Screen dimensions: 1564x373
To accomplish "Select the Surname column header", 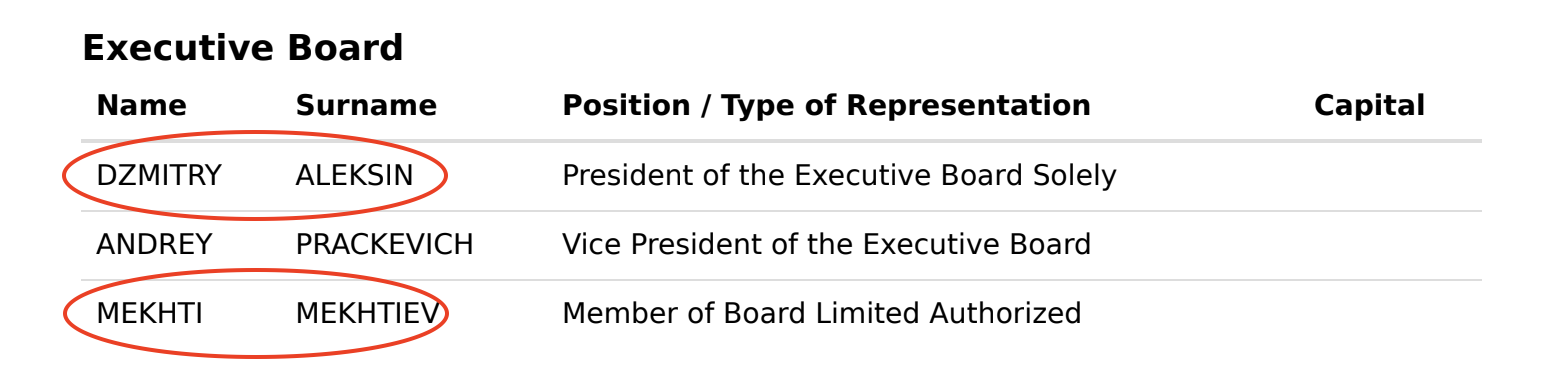I will click(366, 106).
